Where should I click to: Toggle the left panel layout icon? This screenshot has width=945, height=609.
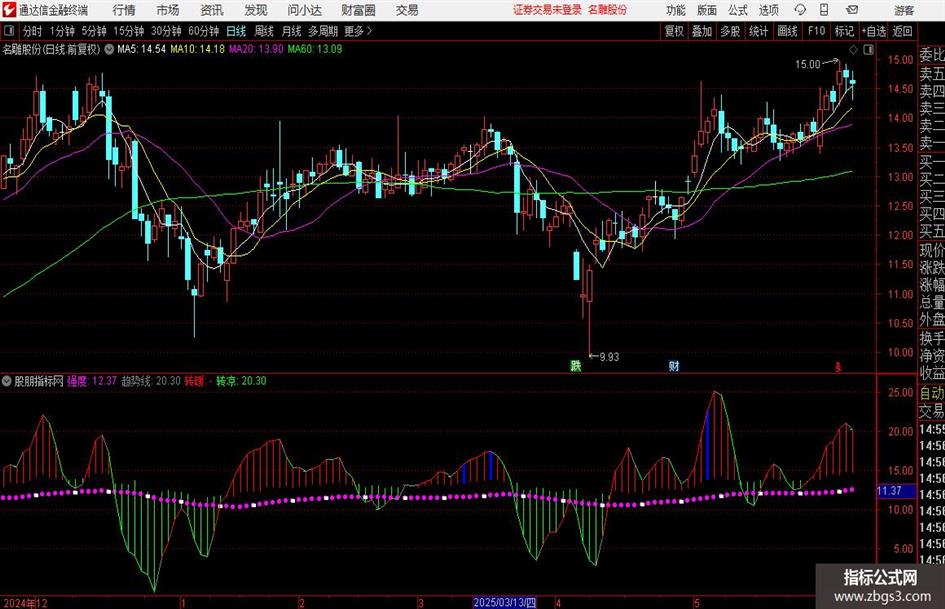9,31
